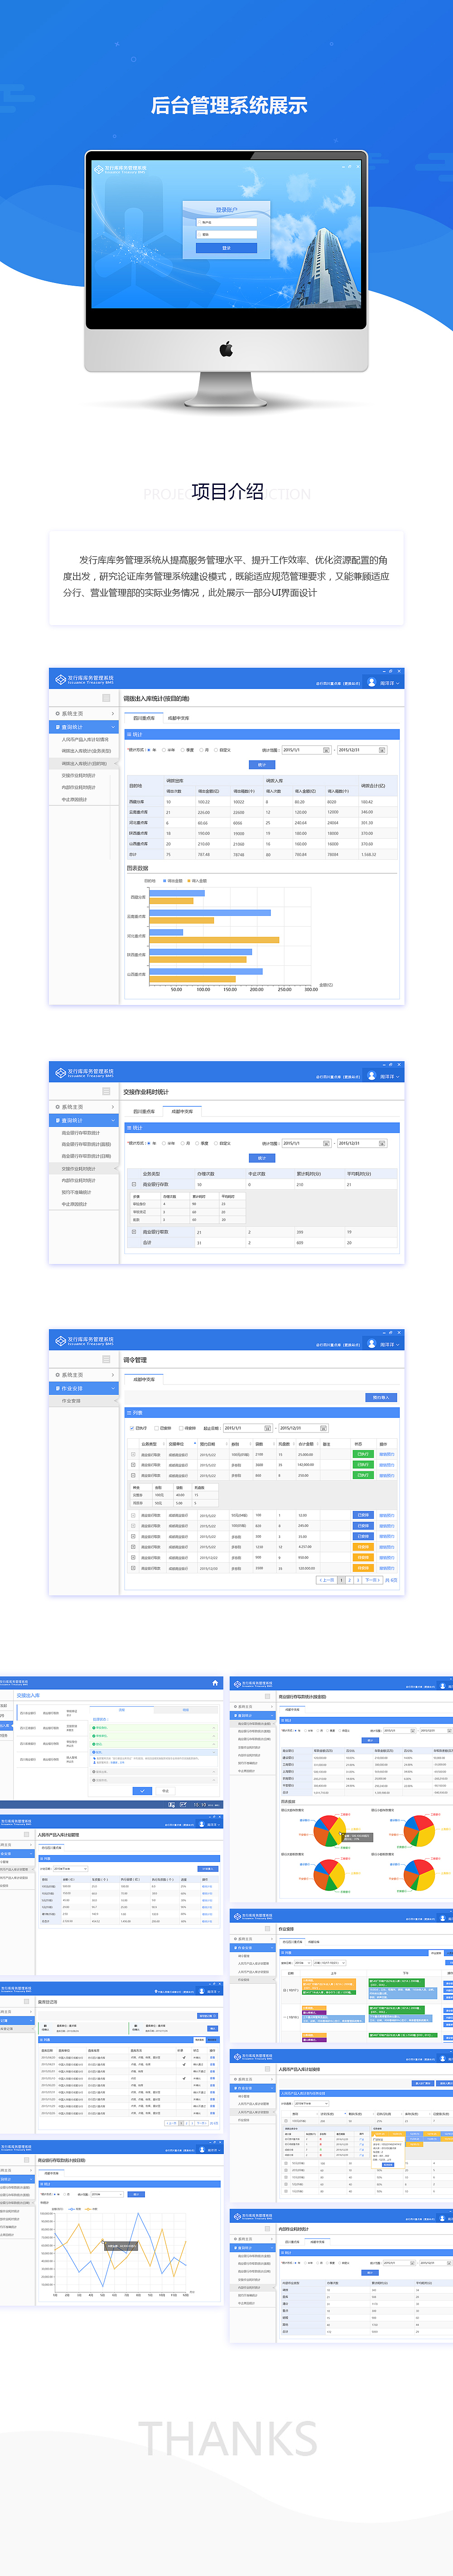The width and height of the screenshot is (453, 2576).
Task: Check 已安排 filter checkbox in 调令管理
Action: point(157,1428)
